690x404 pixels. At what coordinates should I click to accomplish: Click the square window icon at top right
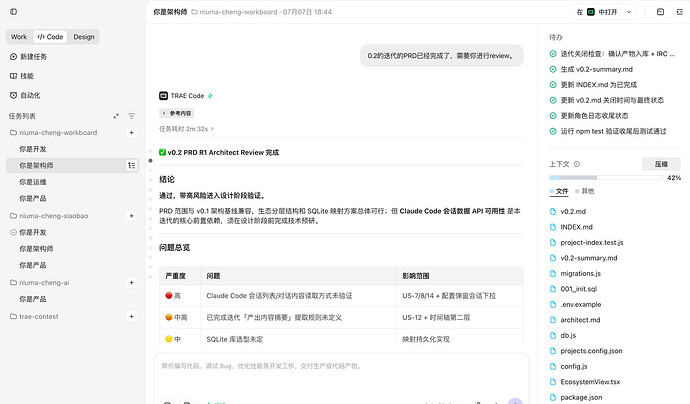660,12
